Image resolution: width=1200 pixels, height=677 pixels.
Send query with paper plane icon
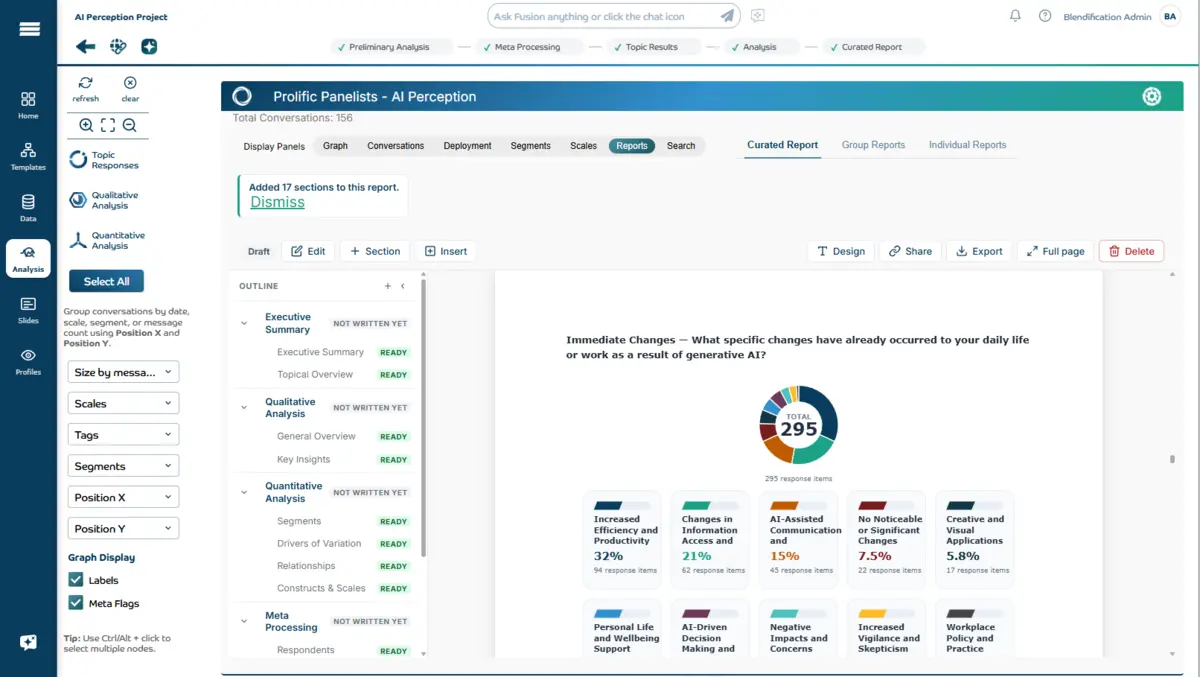click(728, 16)
